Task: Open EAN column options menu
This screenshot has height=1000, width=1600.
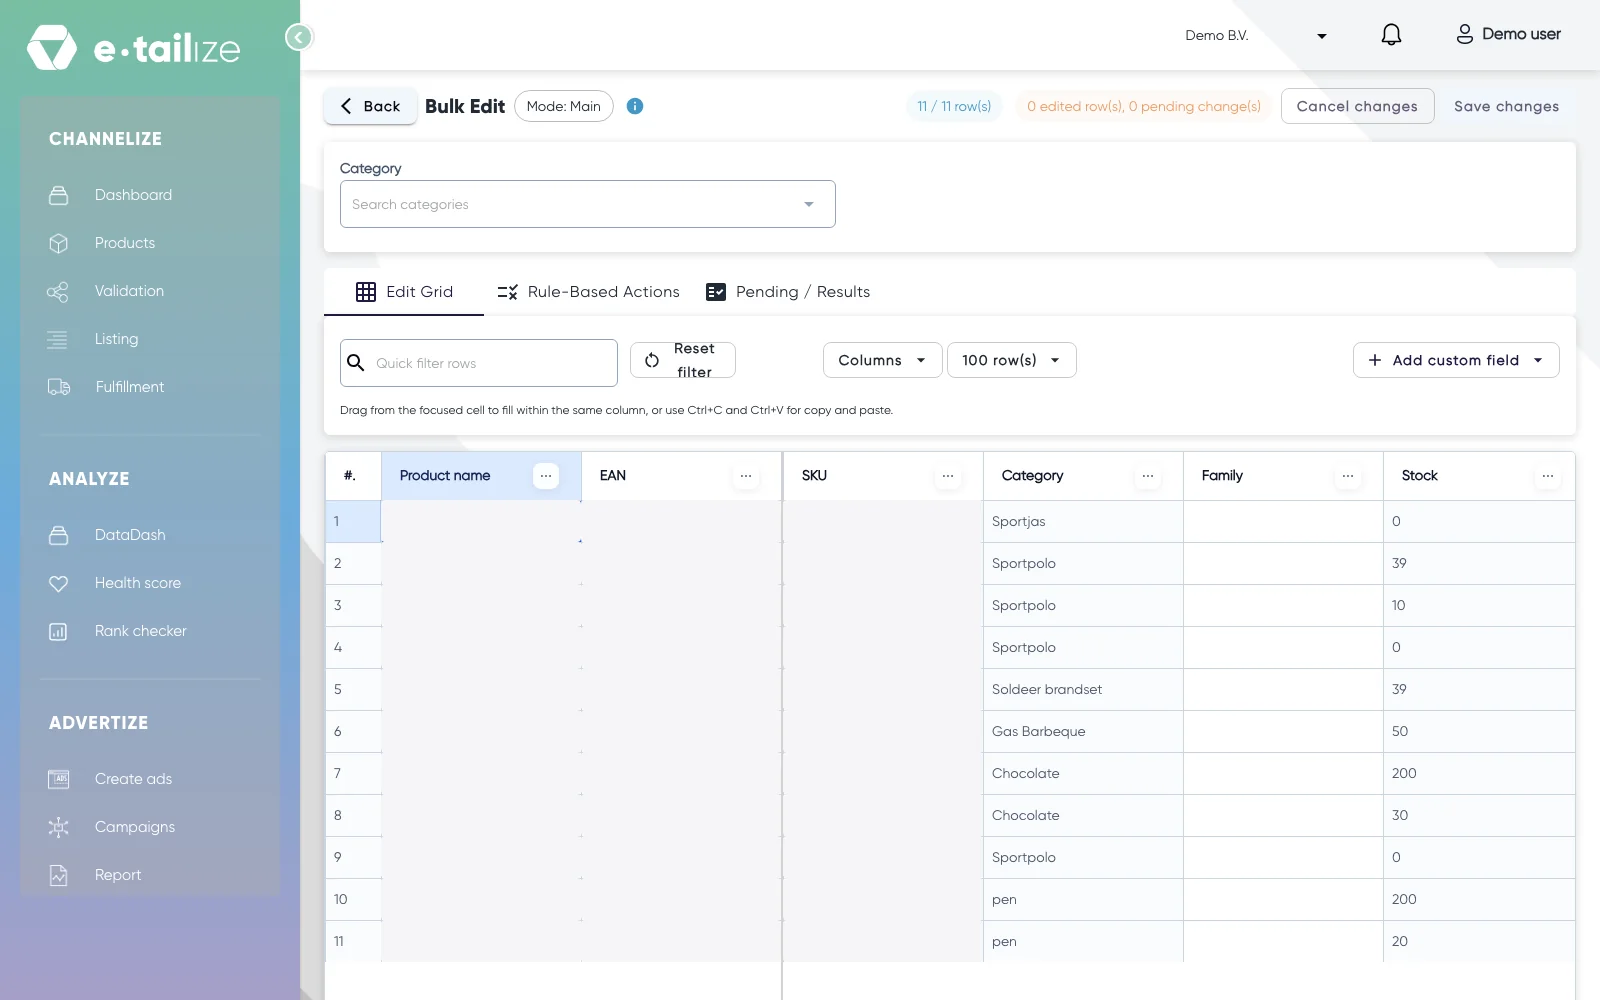Action: (746, 476)
